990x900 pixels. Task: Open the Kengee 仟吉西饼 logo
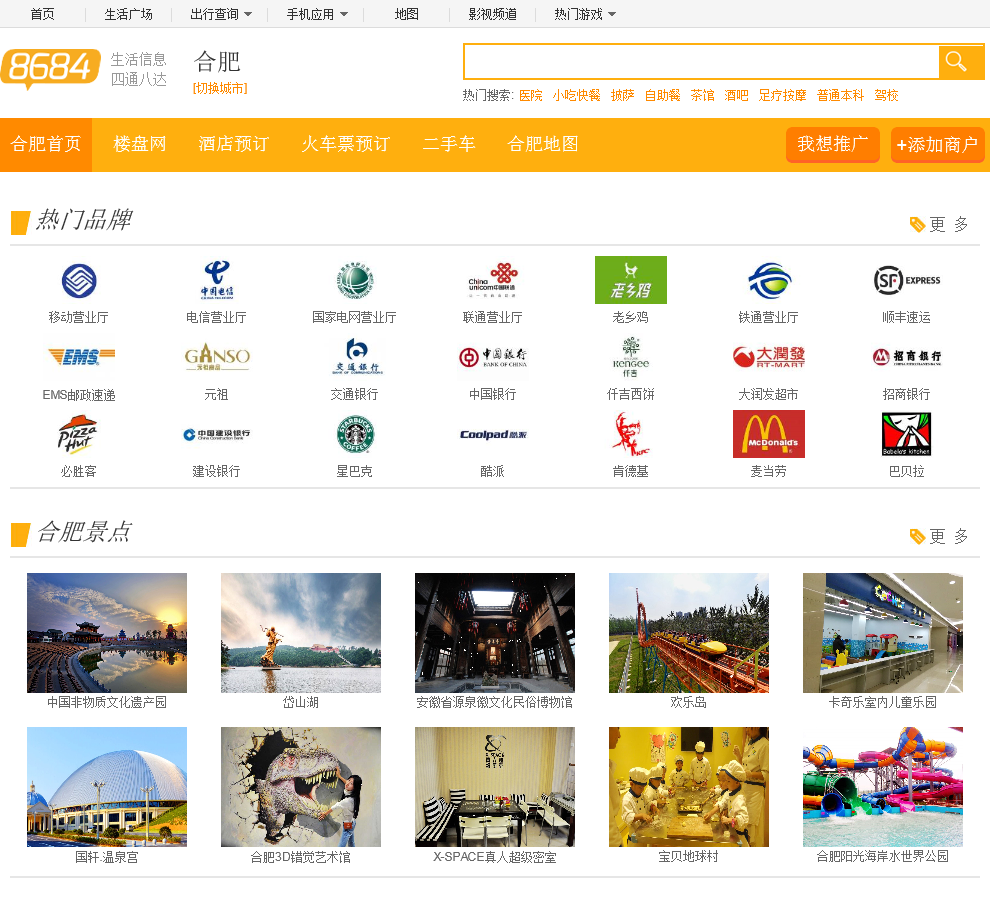click(x=631, y=357)
